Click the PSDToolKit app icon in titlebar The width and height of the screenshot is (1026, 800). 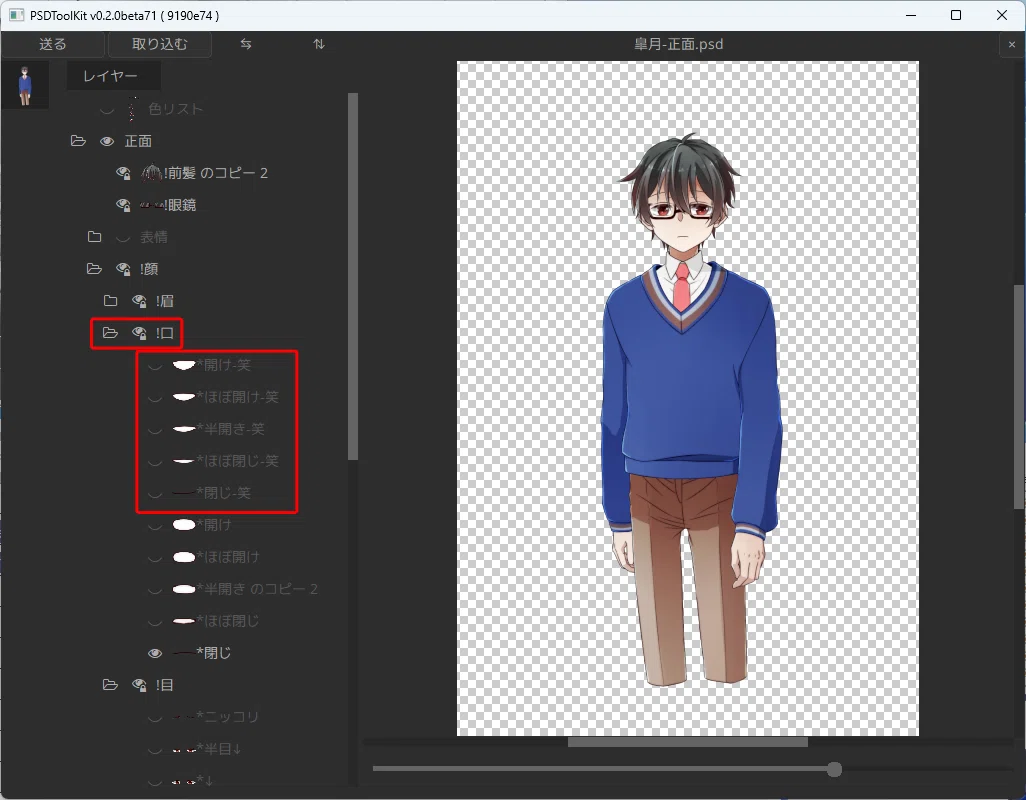(x=16, y=15)
